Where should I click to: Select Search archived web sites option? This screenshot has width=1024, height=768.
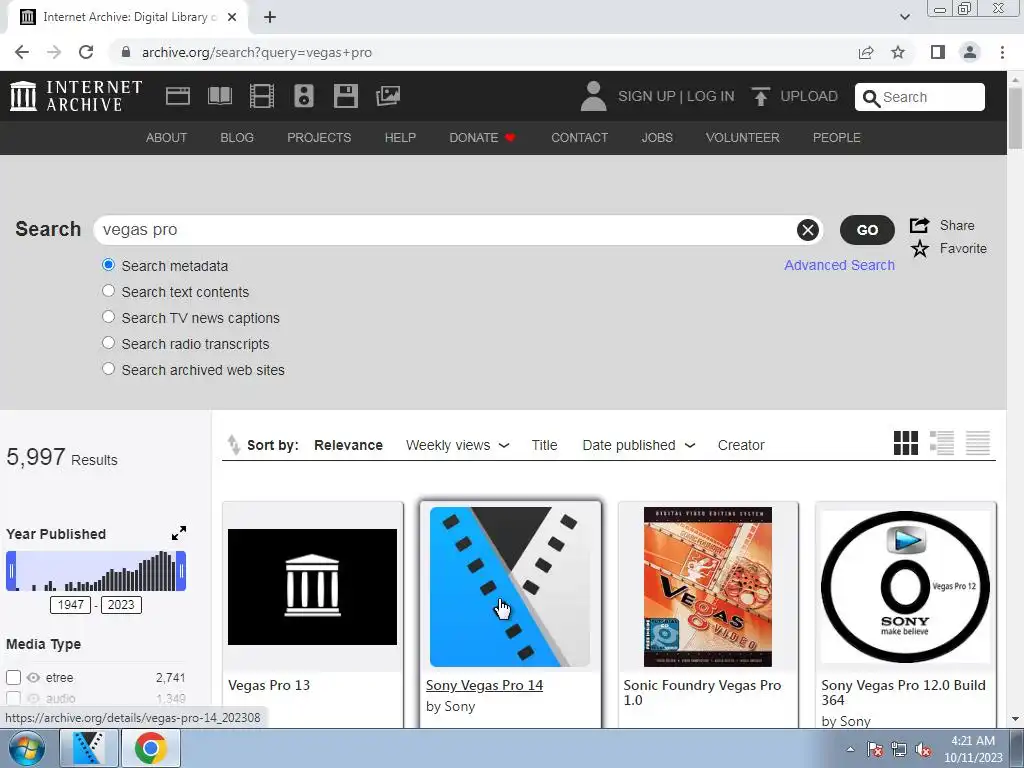(108, 369)
